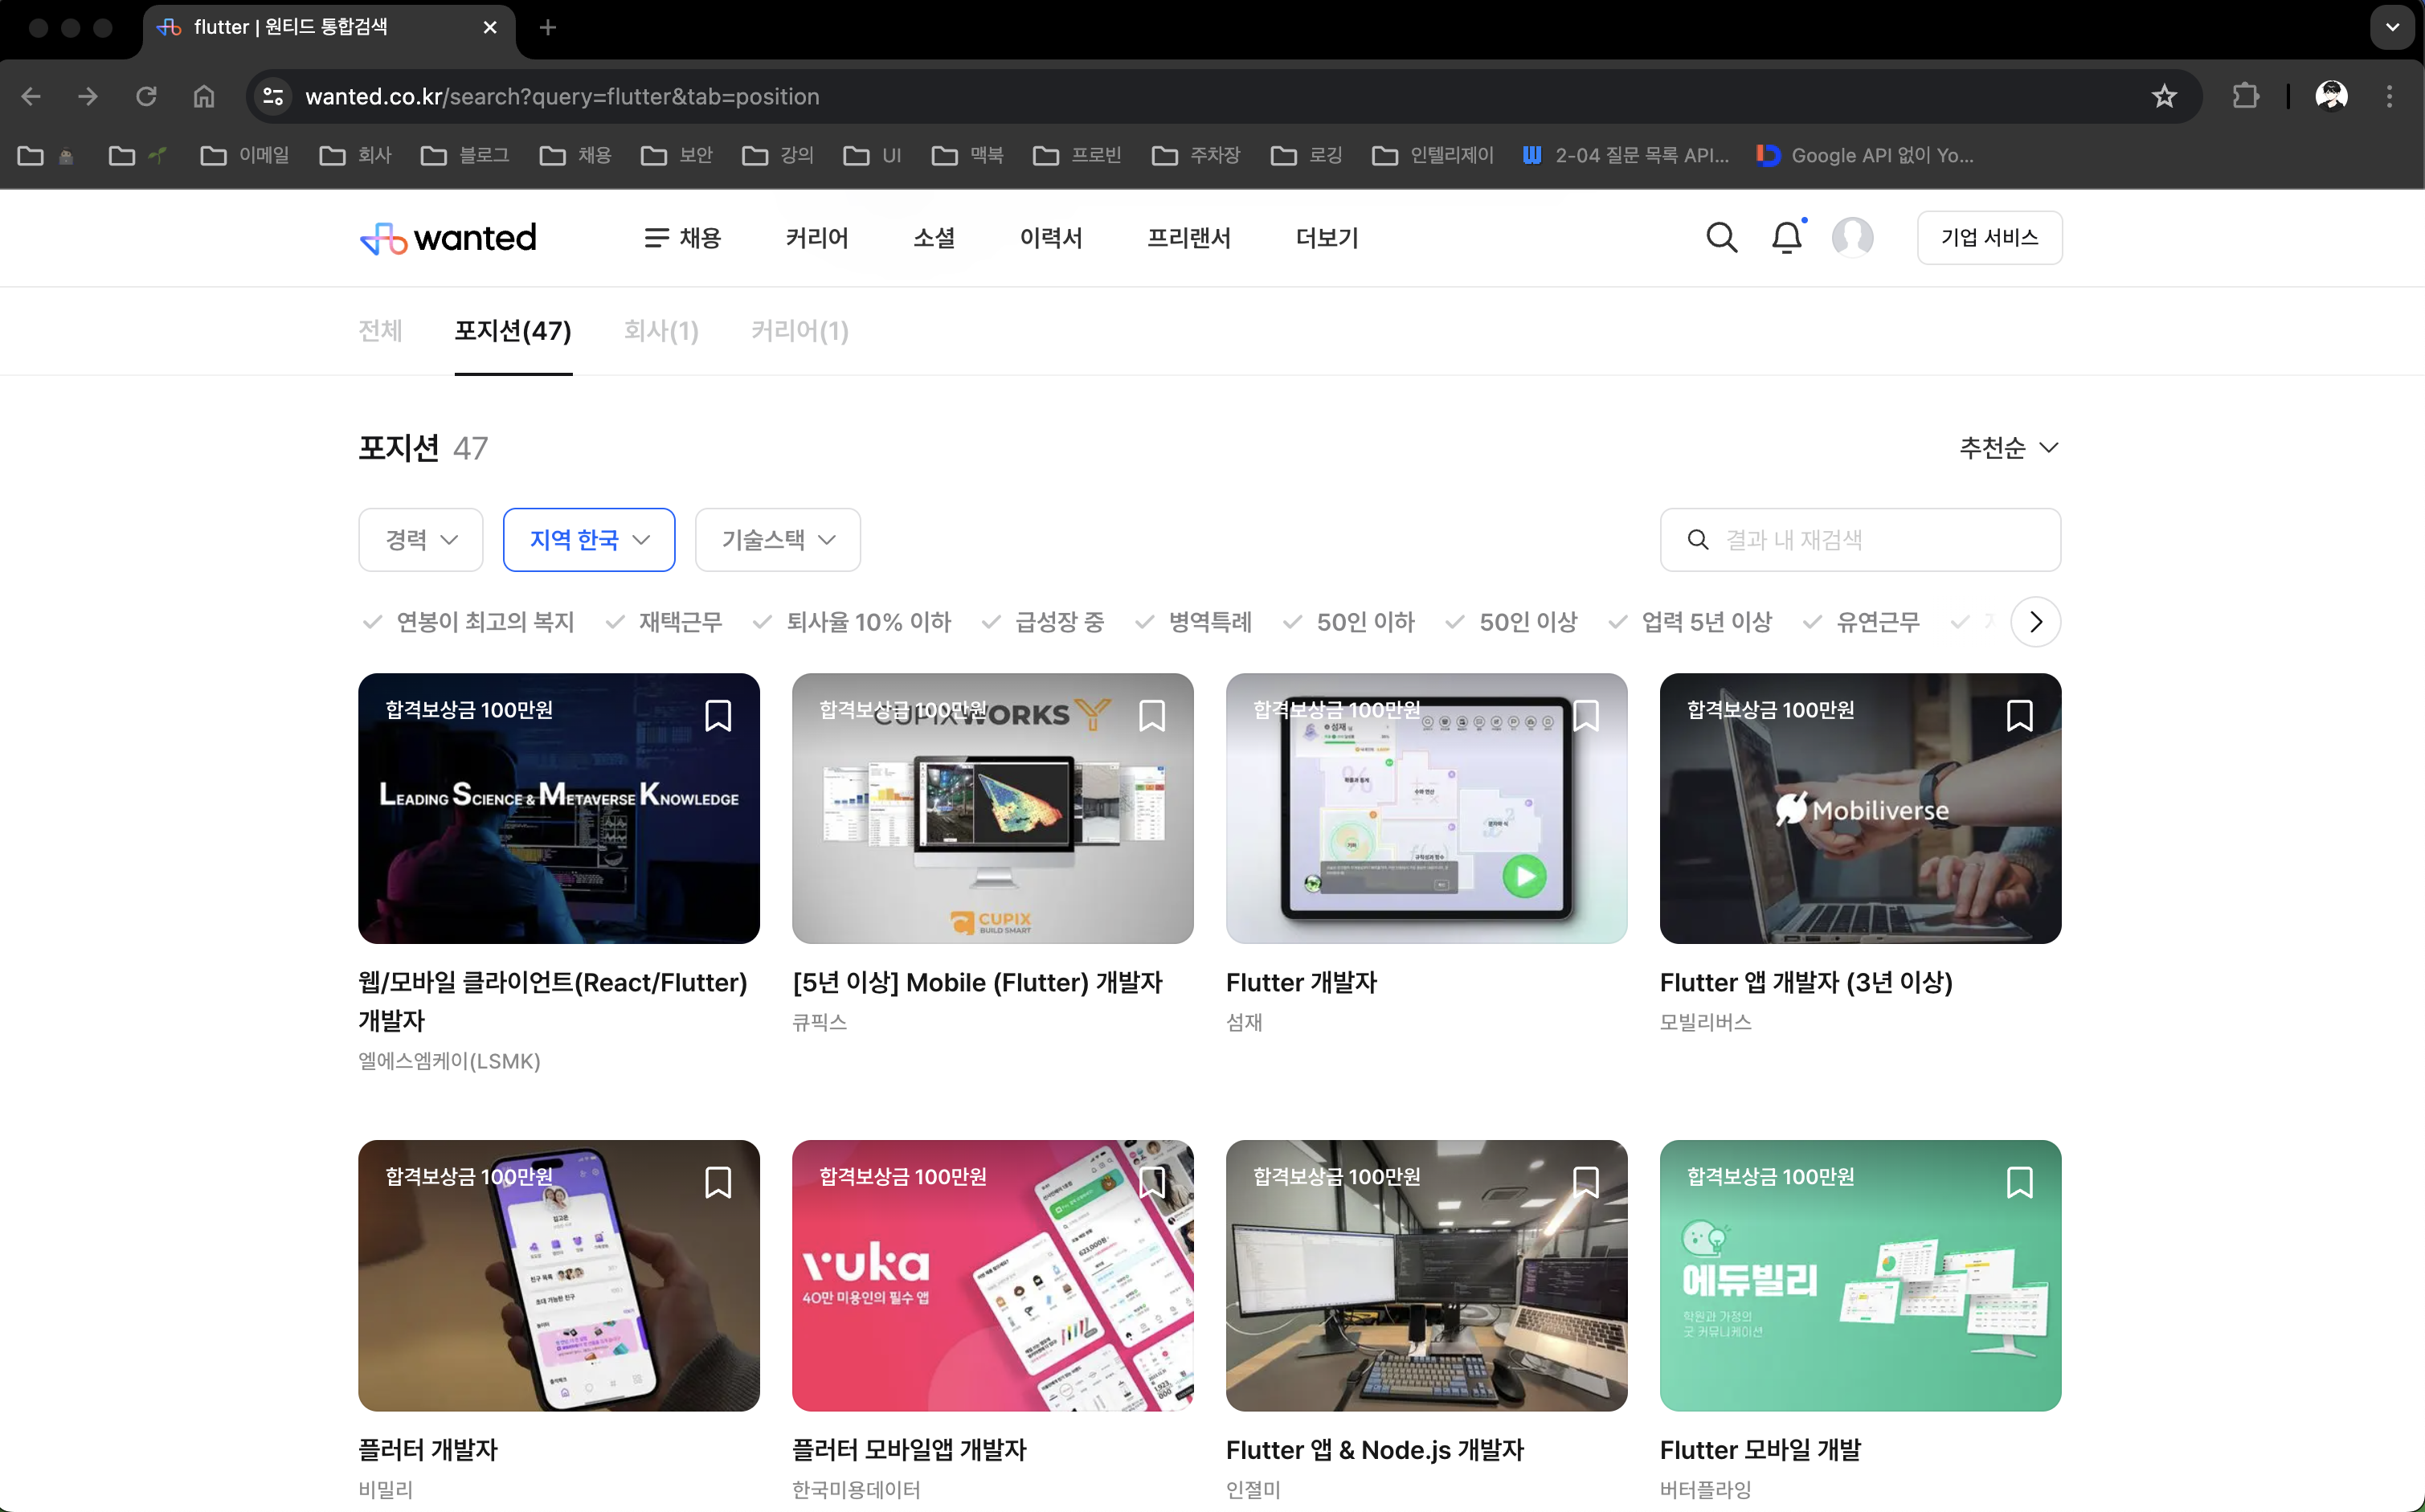Open the 지역 한국 dropdown
This screenshot has height=1512, width=2425.
[x=589, y=540]
